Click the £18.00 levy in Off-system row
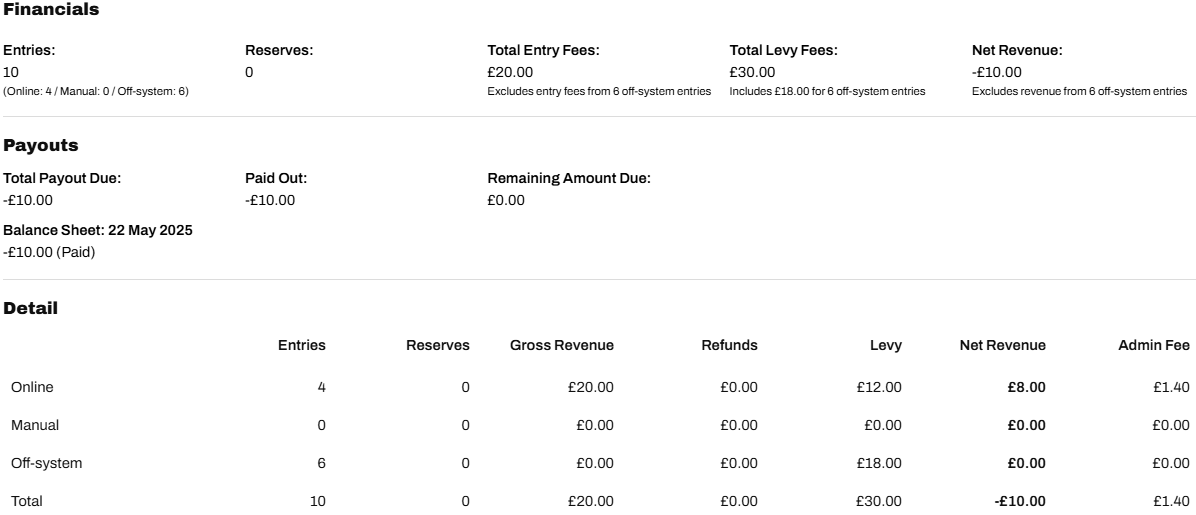 (x=879, y=463)
